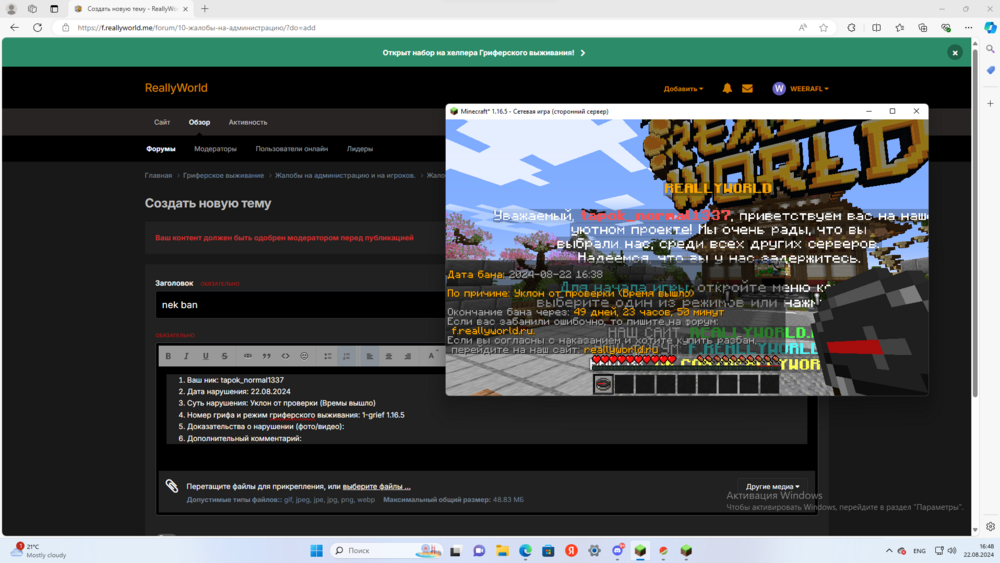Open the forum notifications bell
Screen dimensions: 1000x563
727,89
